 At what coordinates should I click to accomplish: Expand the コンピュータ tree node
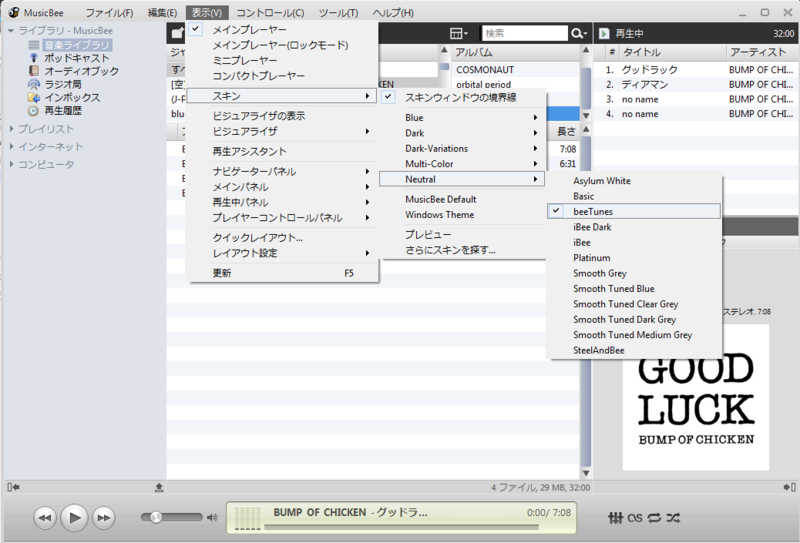[11, 164]
